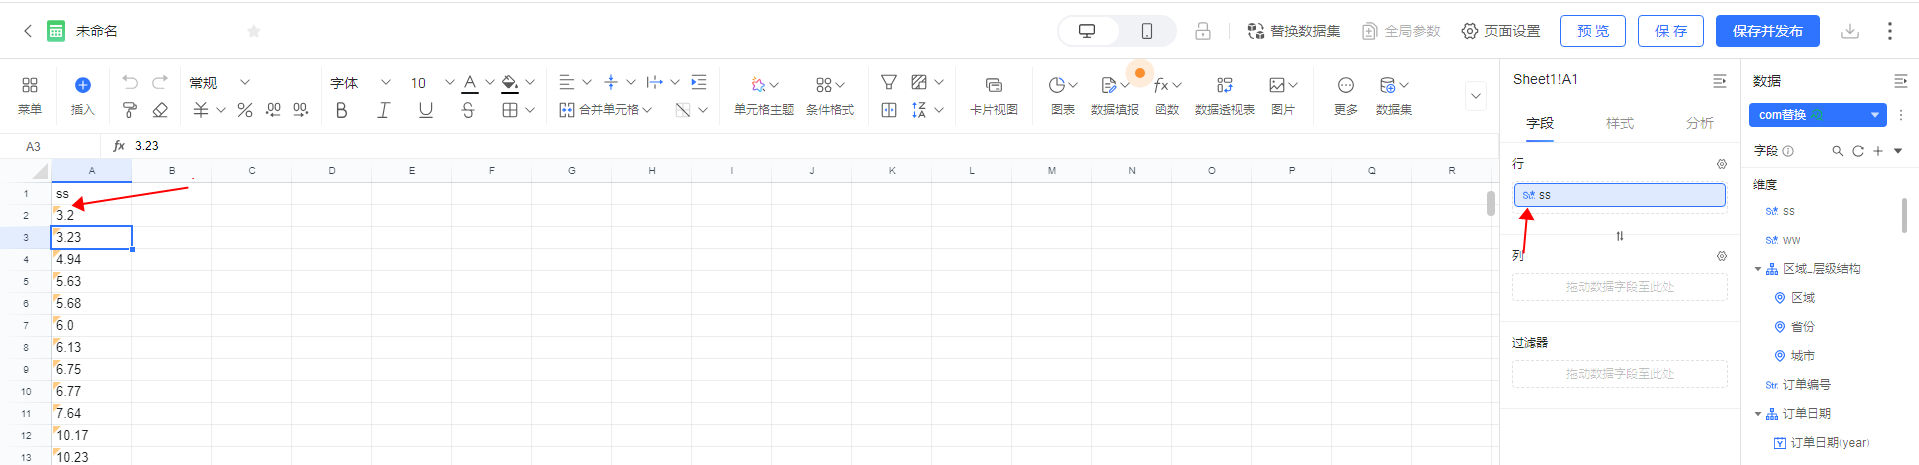Select the eraser clear-format tool
This screenshot has height=465, width=1919.
(x=160, y=110)
